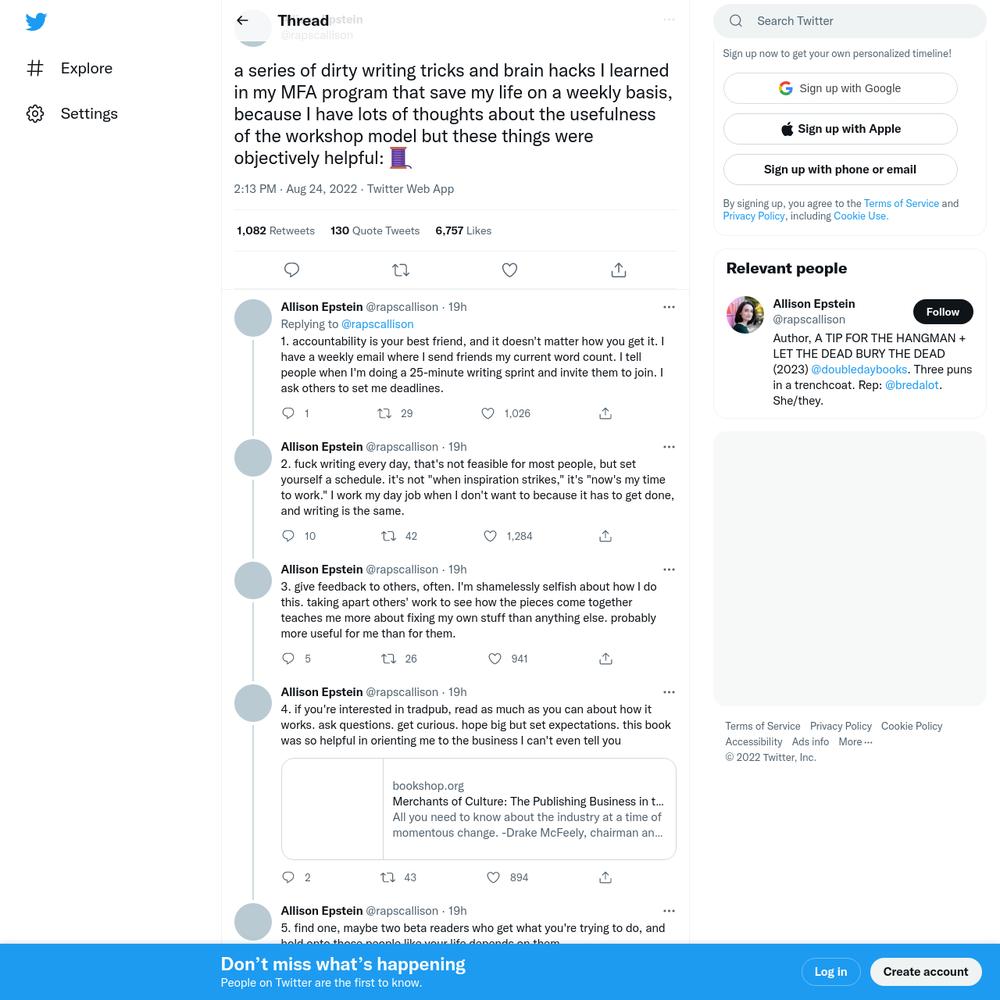The width and height of the screenshot is (1000, 1000).
Task: Follow Allison Epstein
Action: [x=943, y=312]
